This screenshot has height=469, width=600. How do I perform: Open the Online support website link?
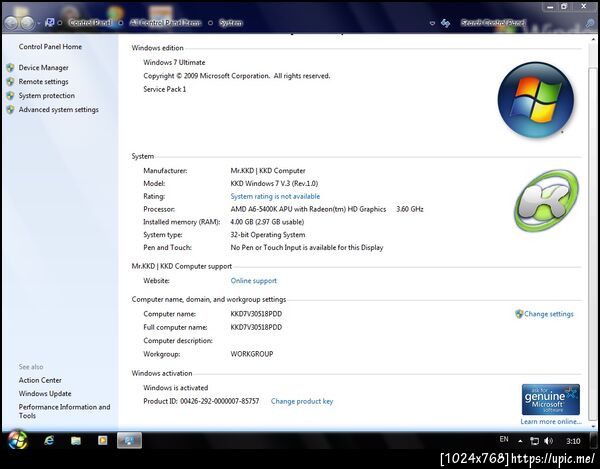tap(253, 281)
